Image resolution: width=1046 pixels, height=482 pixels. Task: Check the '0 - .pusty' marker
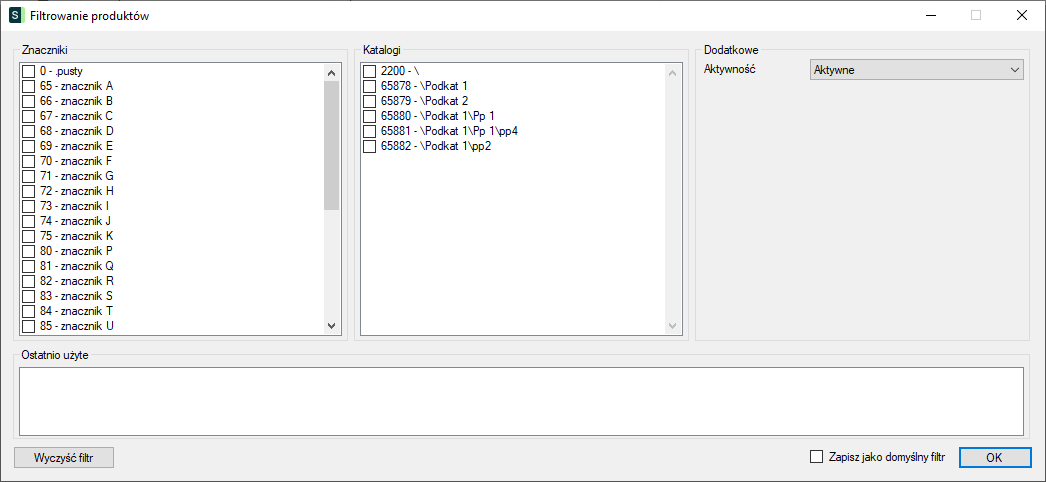[28, 71]
